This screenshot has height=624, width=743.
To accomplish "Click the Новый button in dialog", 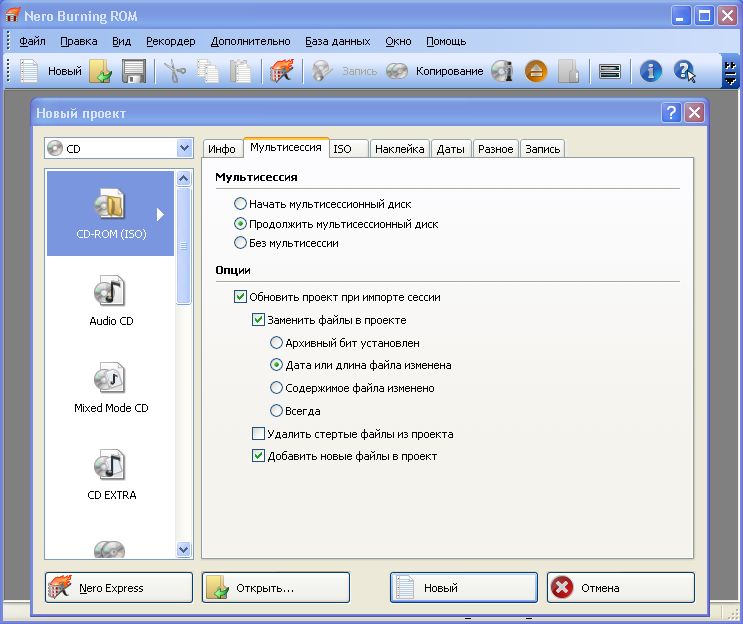I will click(x=464, y=588).
